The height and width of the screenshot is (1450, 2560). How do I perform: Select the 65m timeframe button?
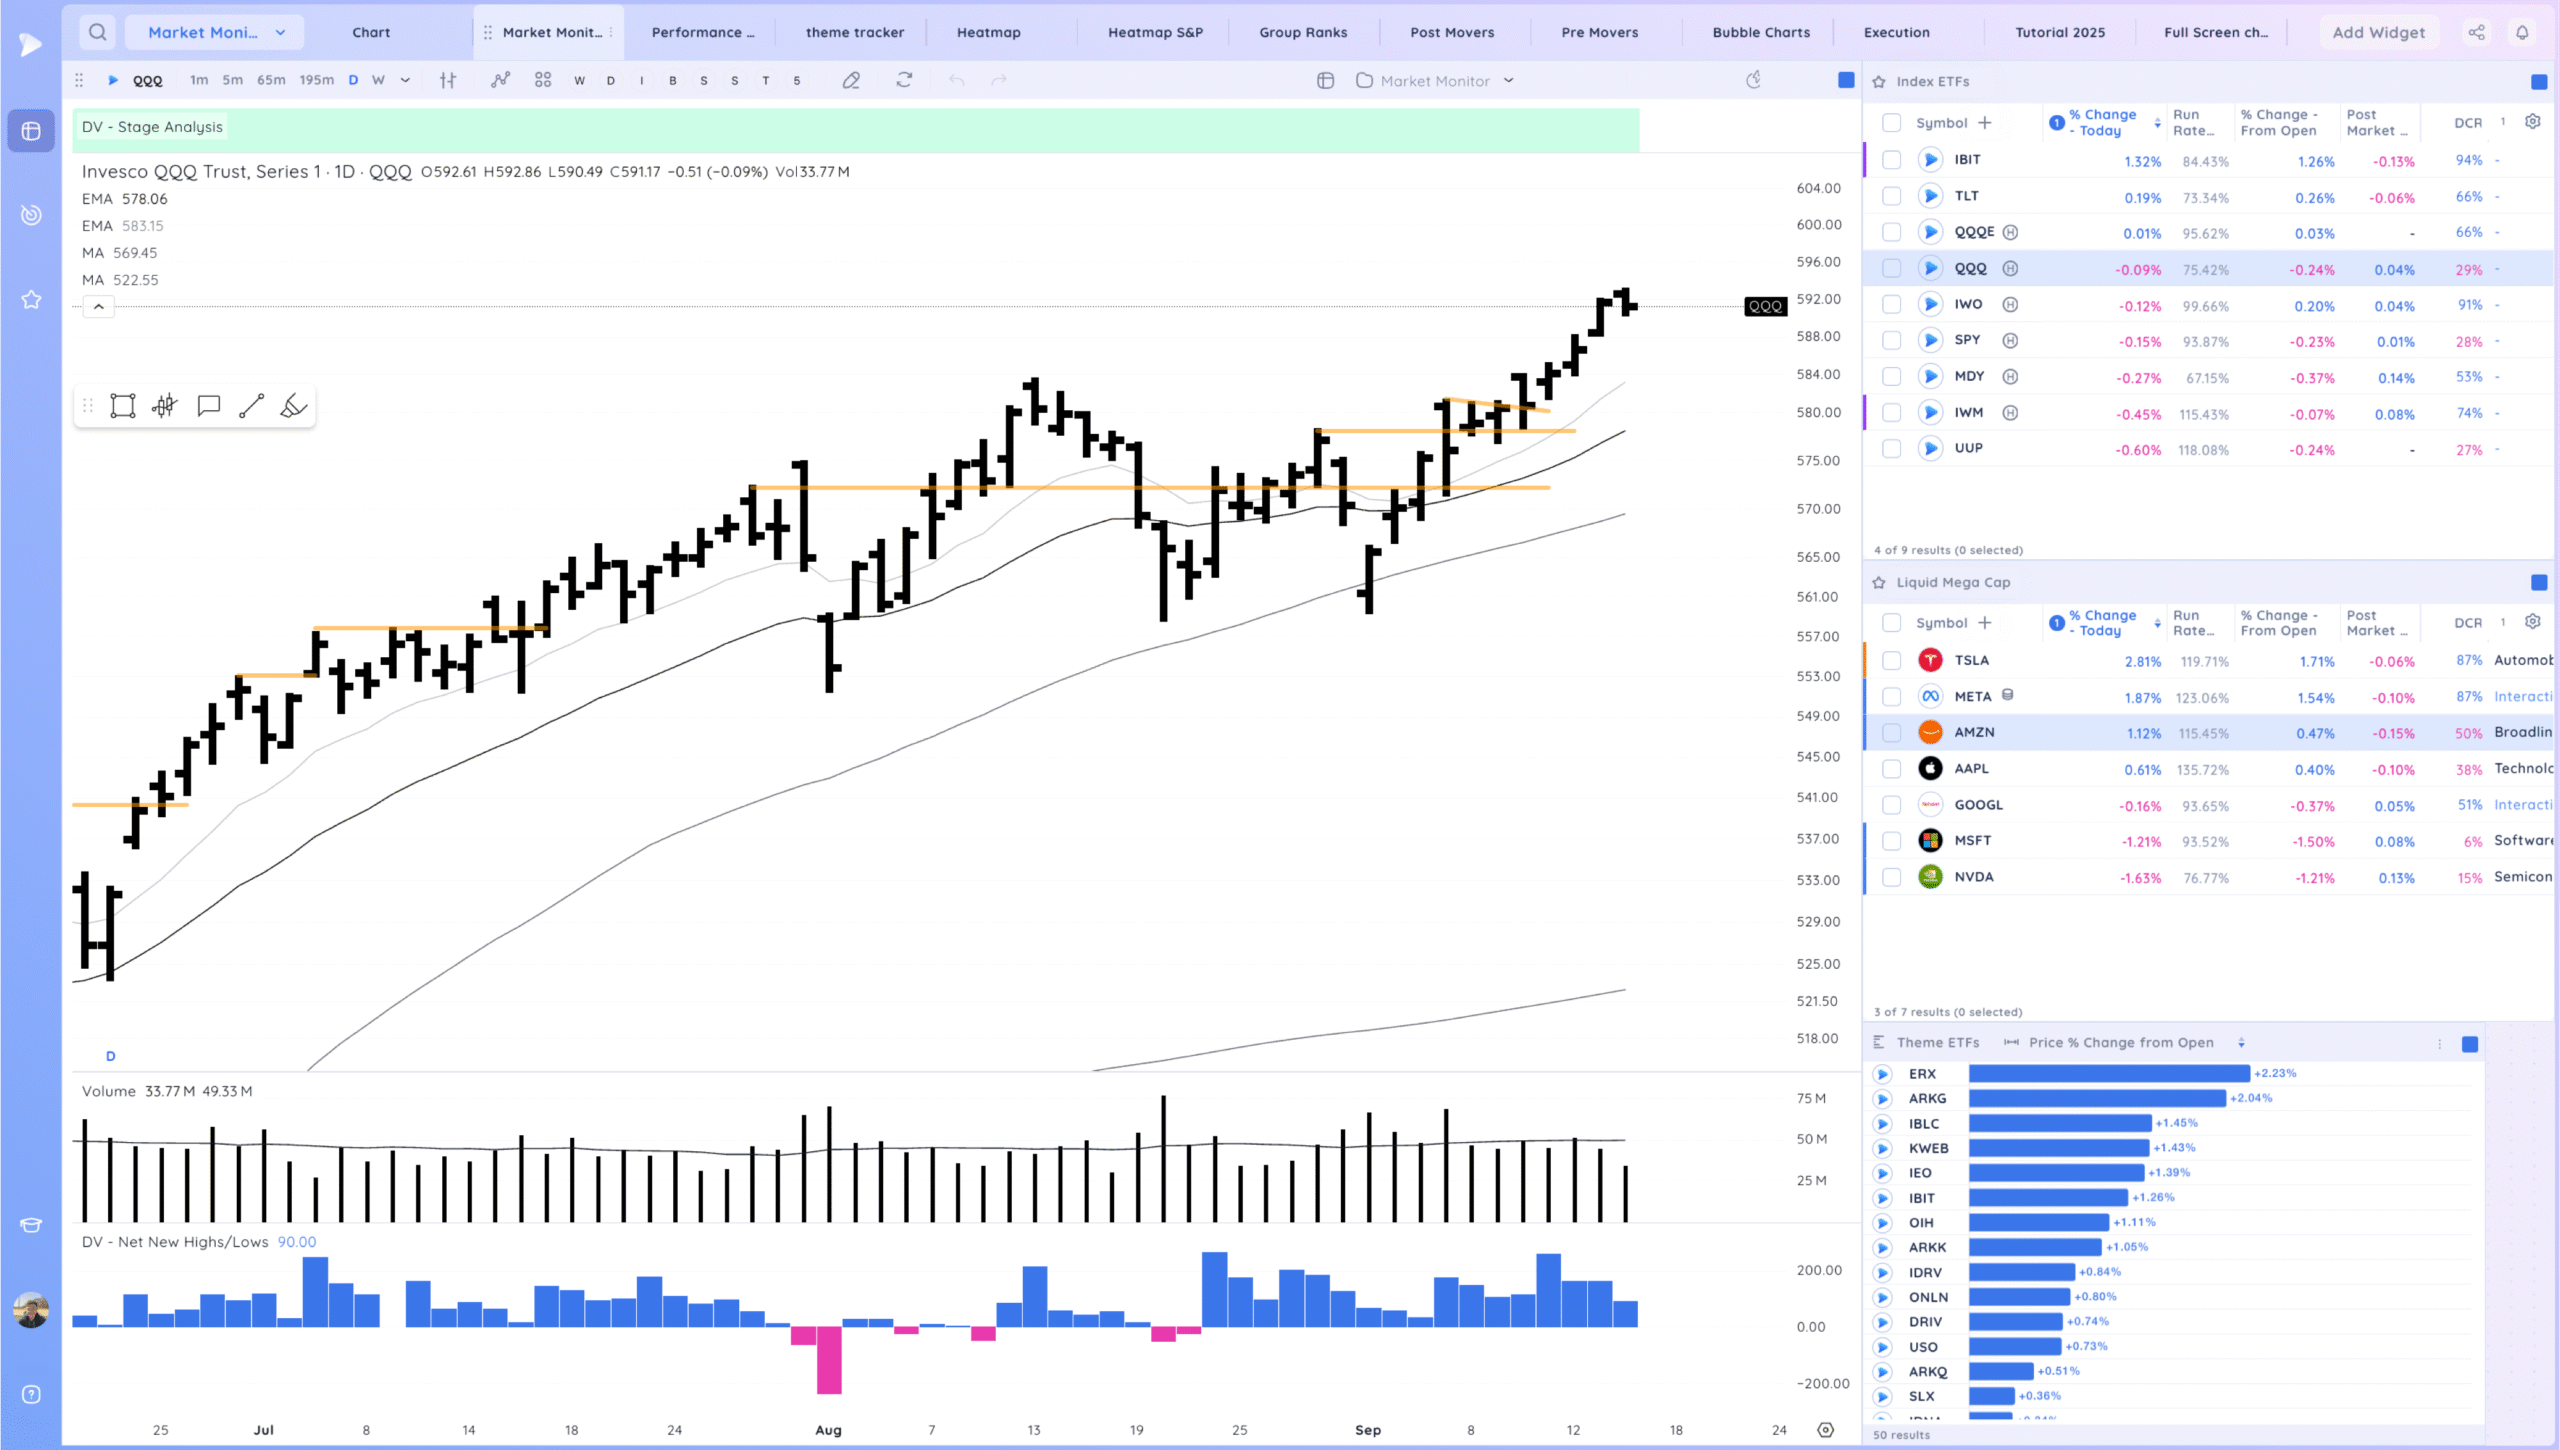271,80
